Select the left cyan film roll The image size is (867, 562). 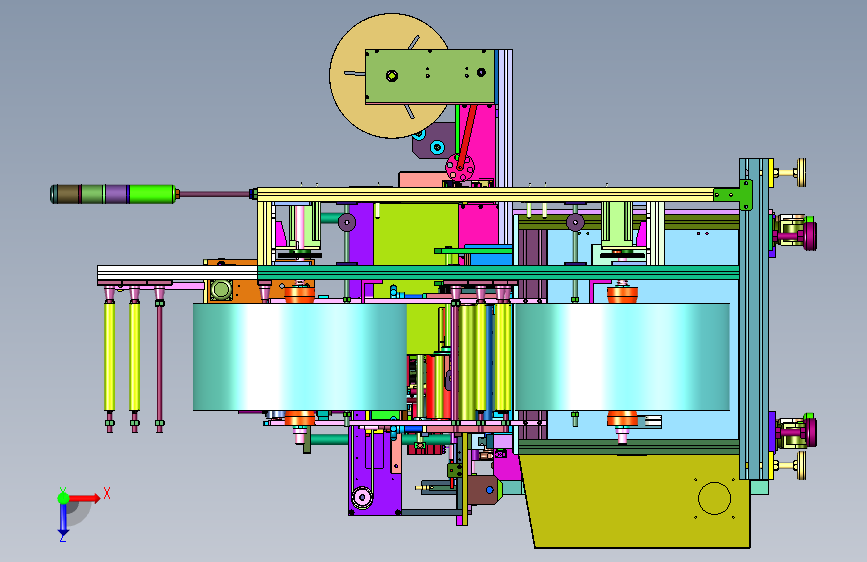pyautogui.click(x=300, y=357)
